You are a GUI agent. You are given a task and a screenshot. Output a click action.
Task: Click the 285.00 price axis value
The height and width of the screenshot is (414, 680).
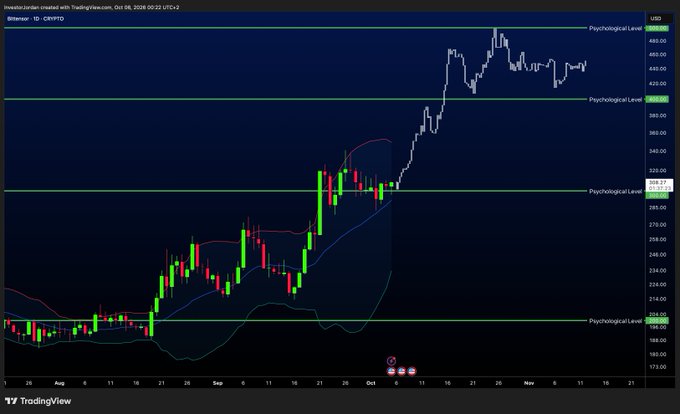(x=658, y=208)
